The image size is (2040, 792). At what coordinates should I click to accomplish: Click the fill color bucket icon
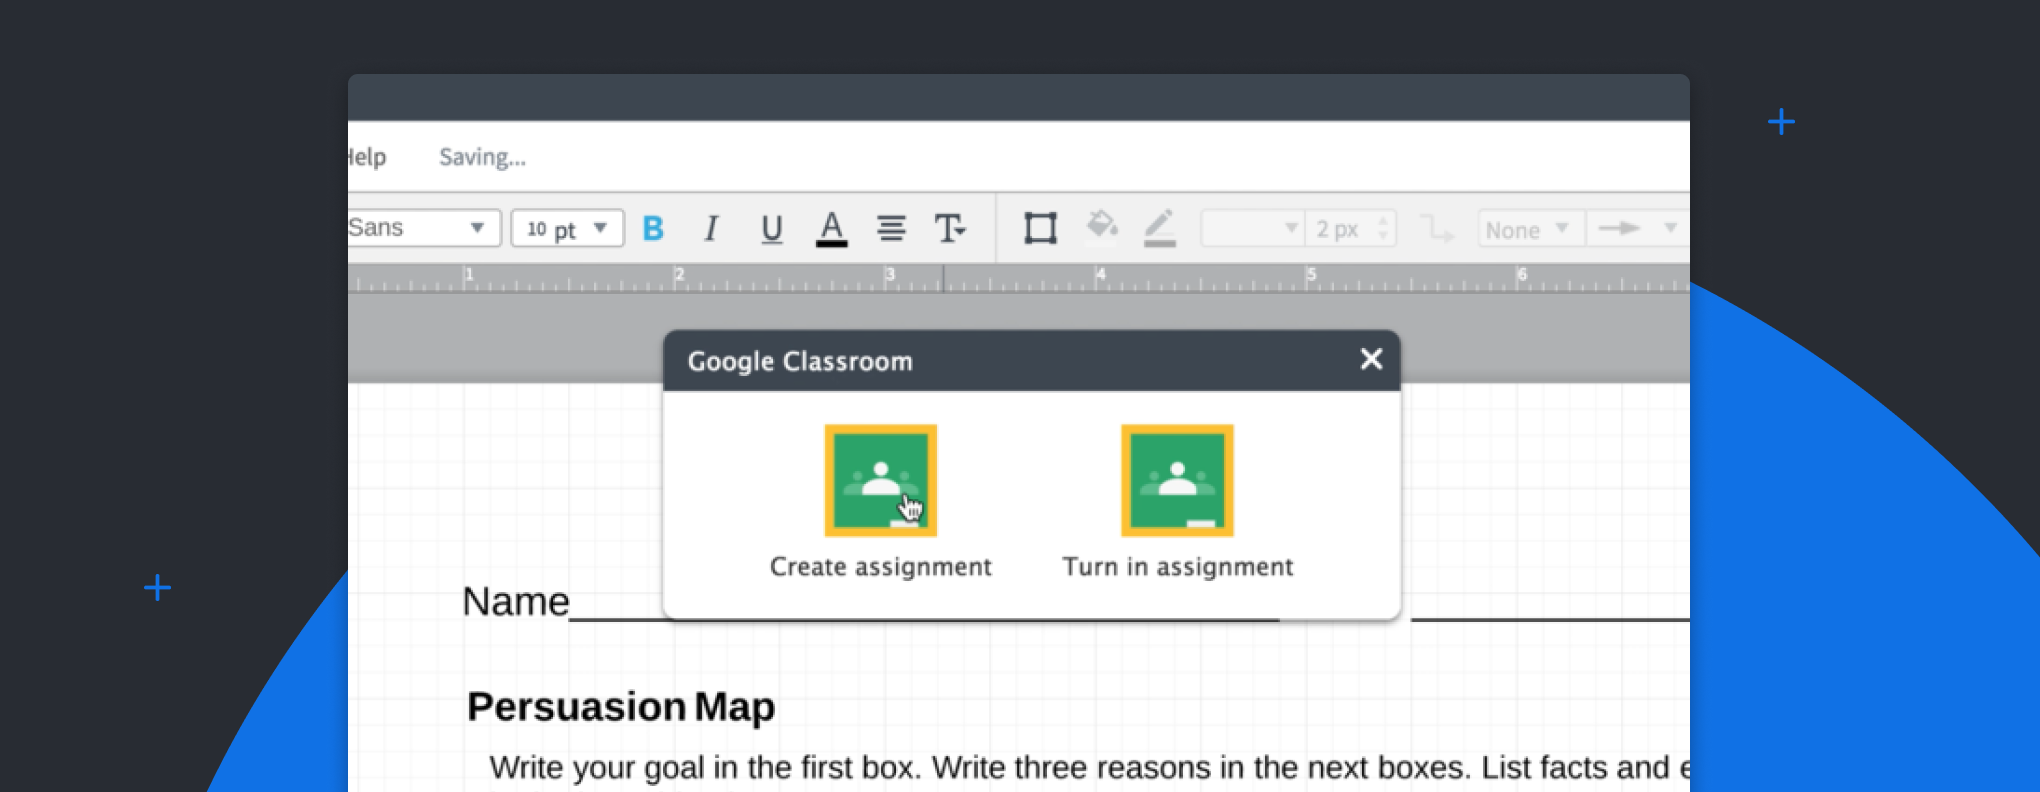[1101, 227]
